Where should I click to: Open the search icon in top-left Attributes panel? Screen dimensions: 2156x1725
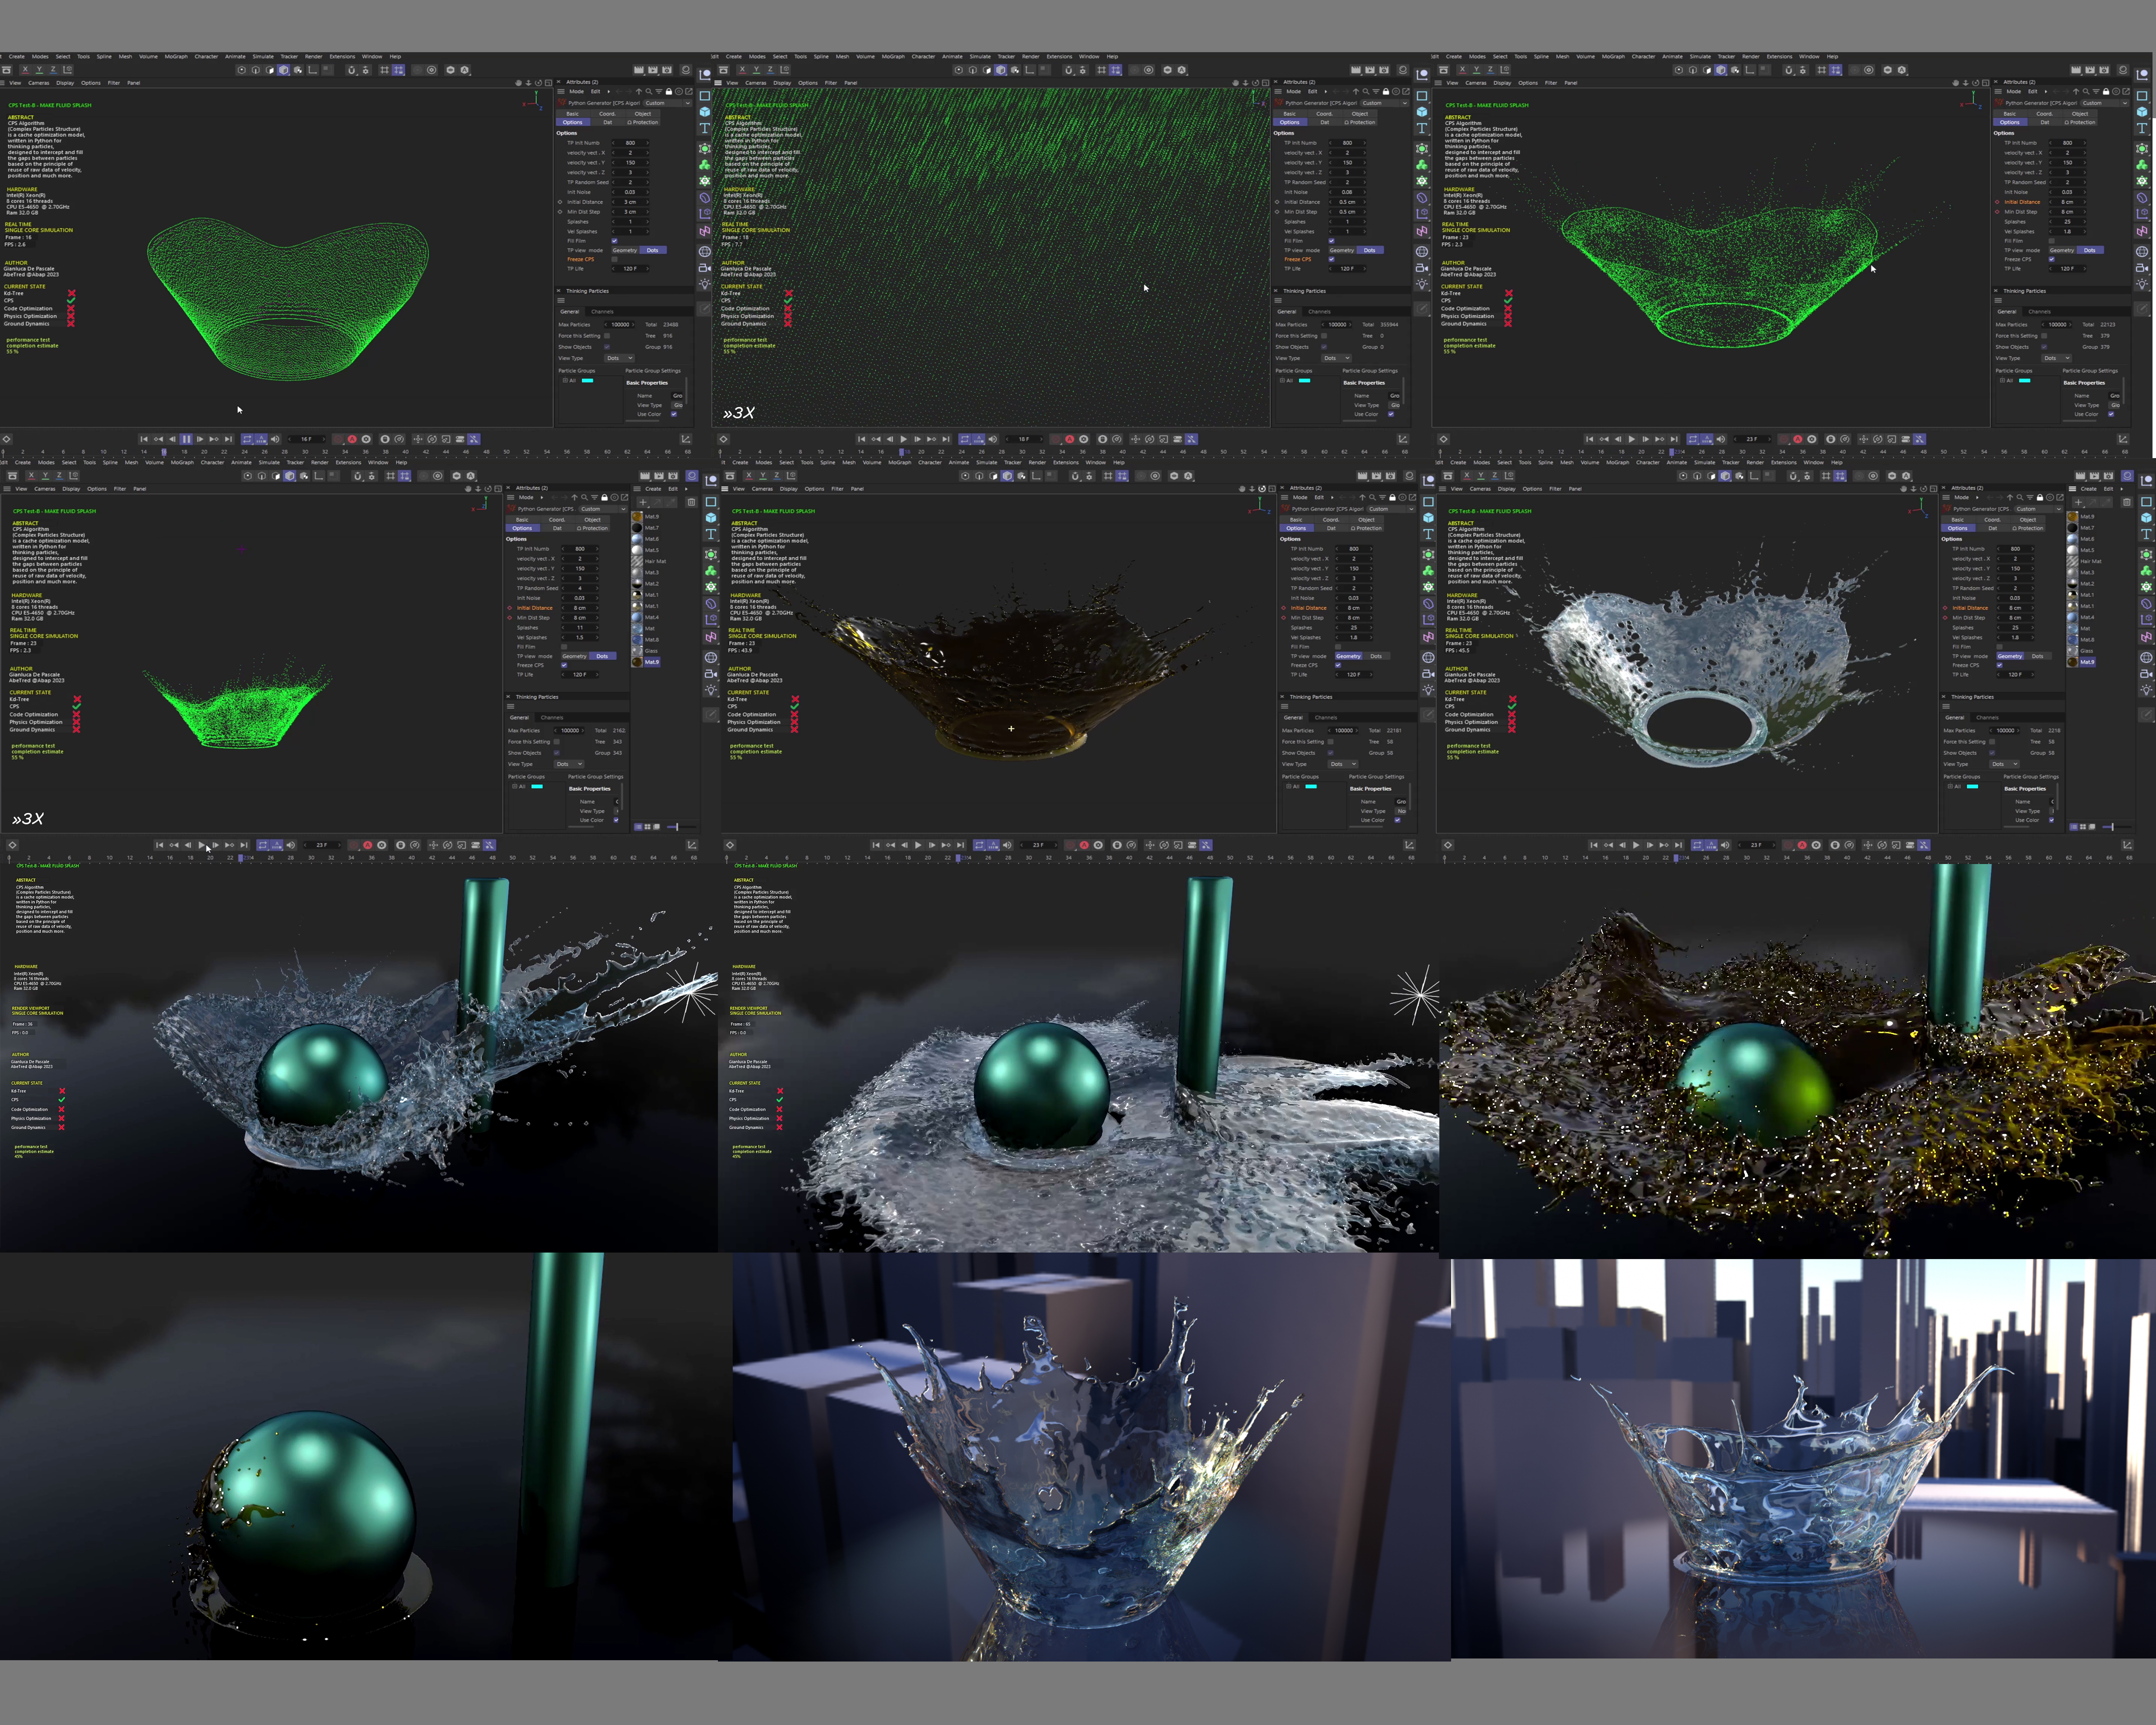click(648, 92)
